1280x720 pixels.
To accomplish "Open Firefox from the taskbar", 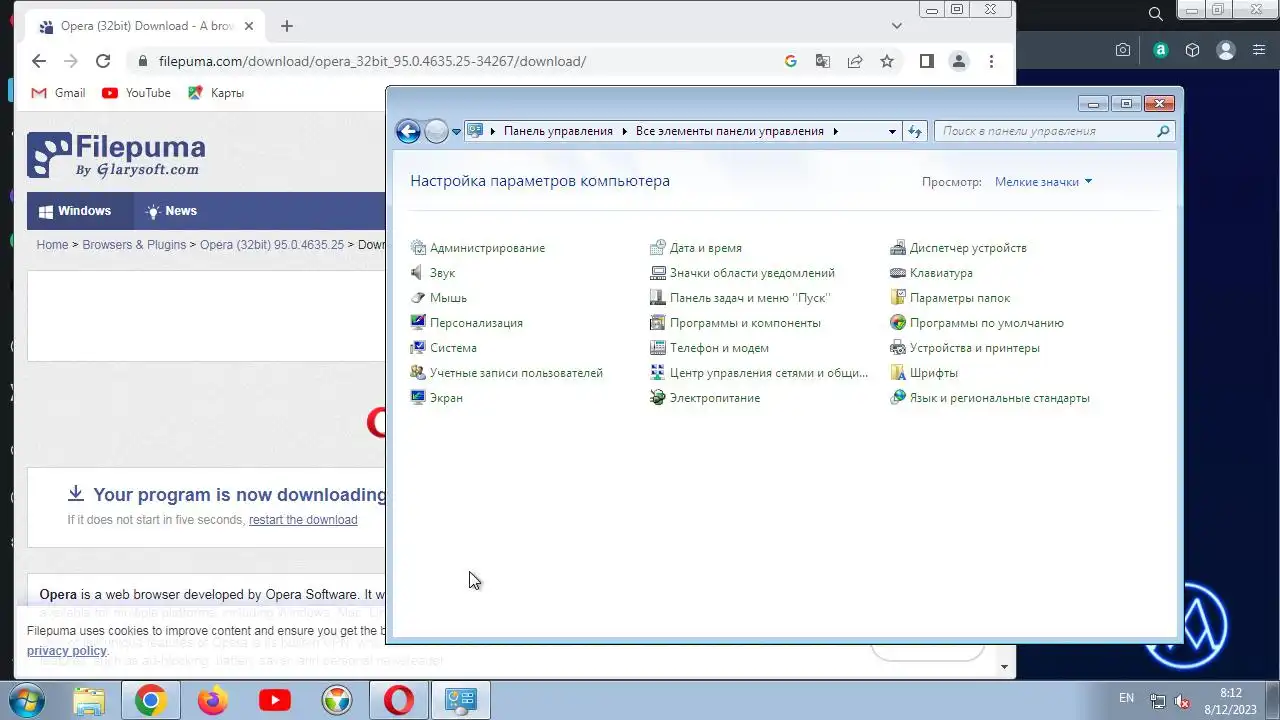I will click(213, 701).
